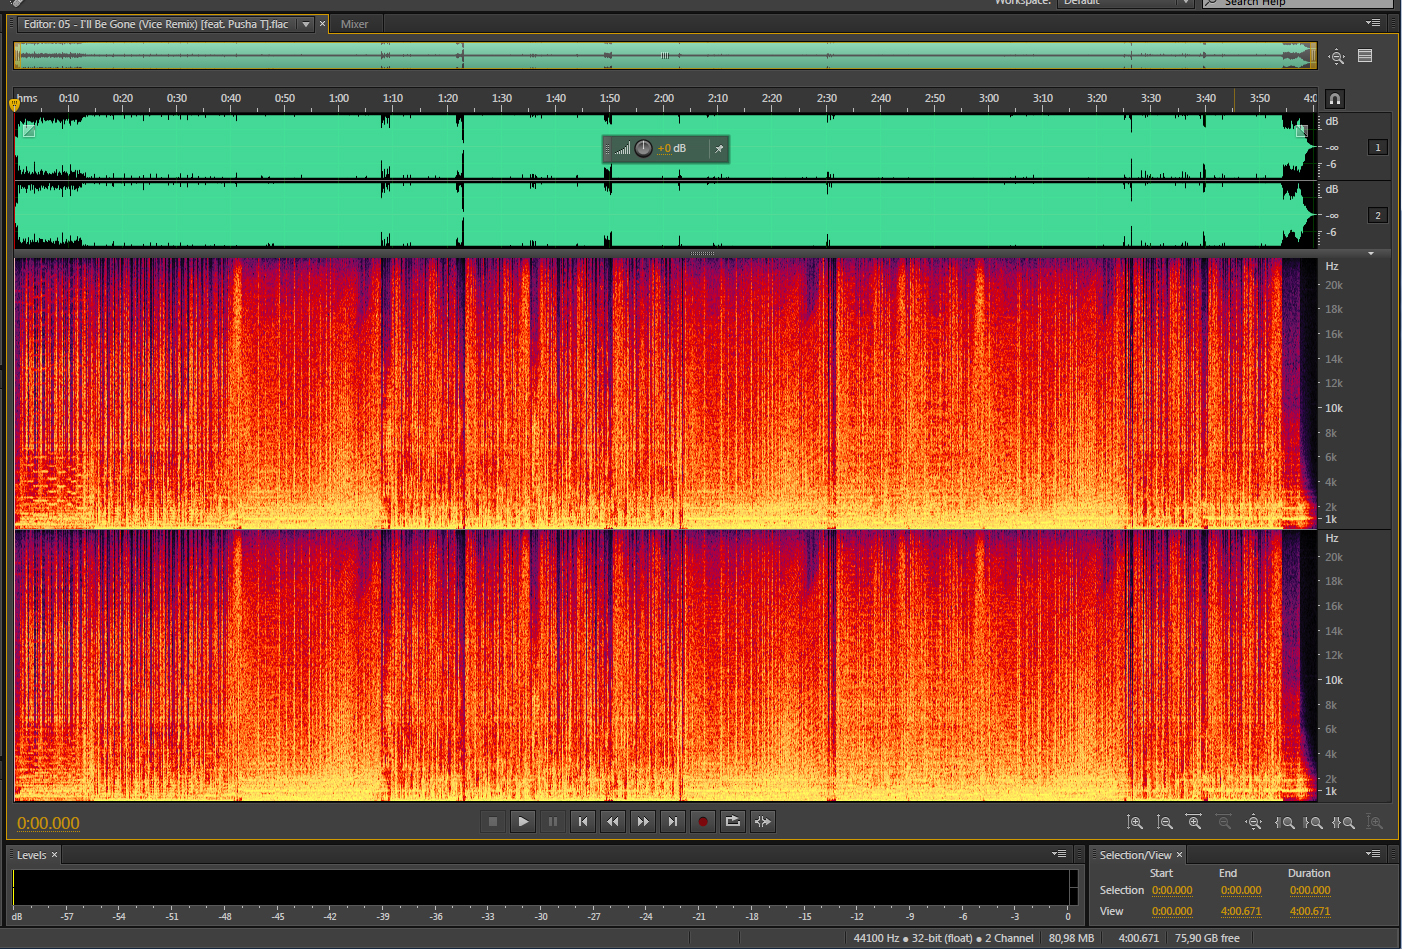Click the view layout icon beside navigator
Viewport: 1402px width, 949px height.
1365,56
